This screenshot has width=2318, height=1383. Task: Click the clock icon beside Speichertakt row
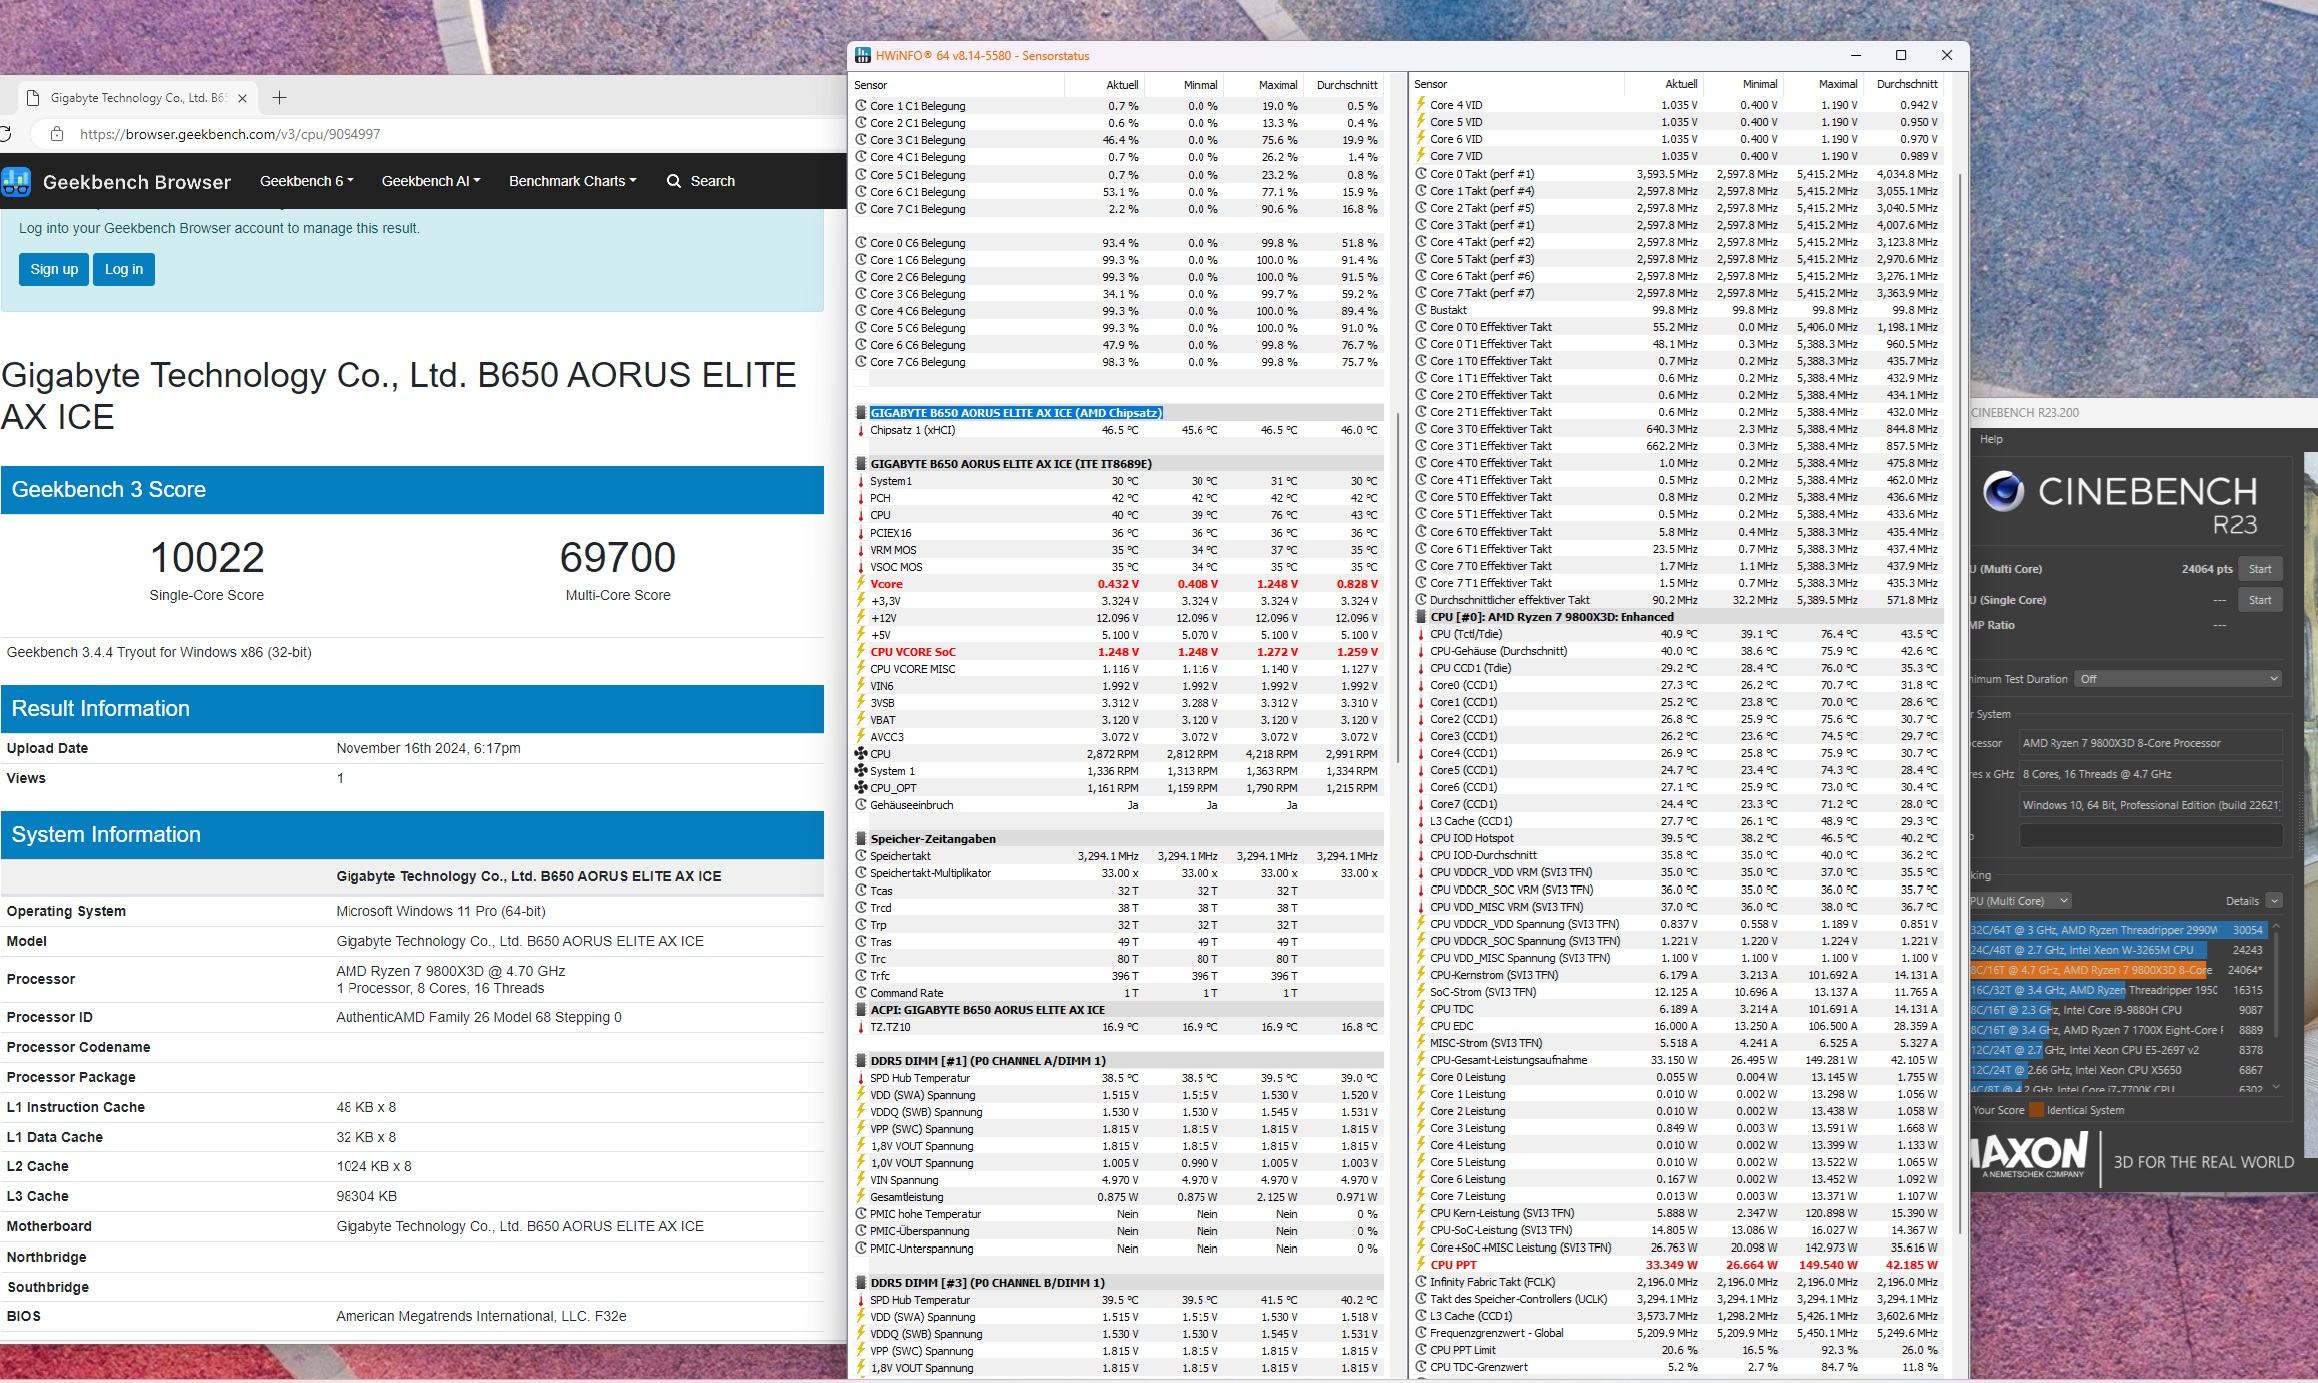(861, 856)
